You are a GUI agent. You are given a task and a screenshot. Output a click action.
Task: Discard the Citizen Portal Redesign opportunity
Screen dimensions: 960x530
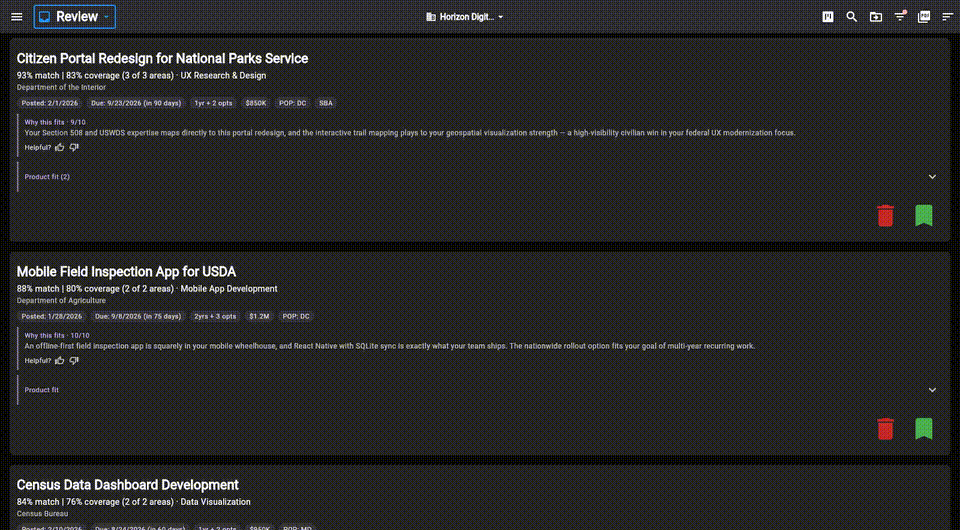885,216
